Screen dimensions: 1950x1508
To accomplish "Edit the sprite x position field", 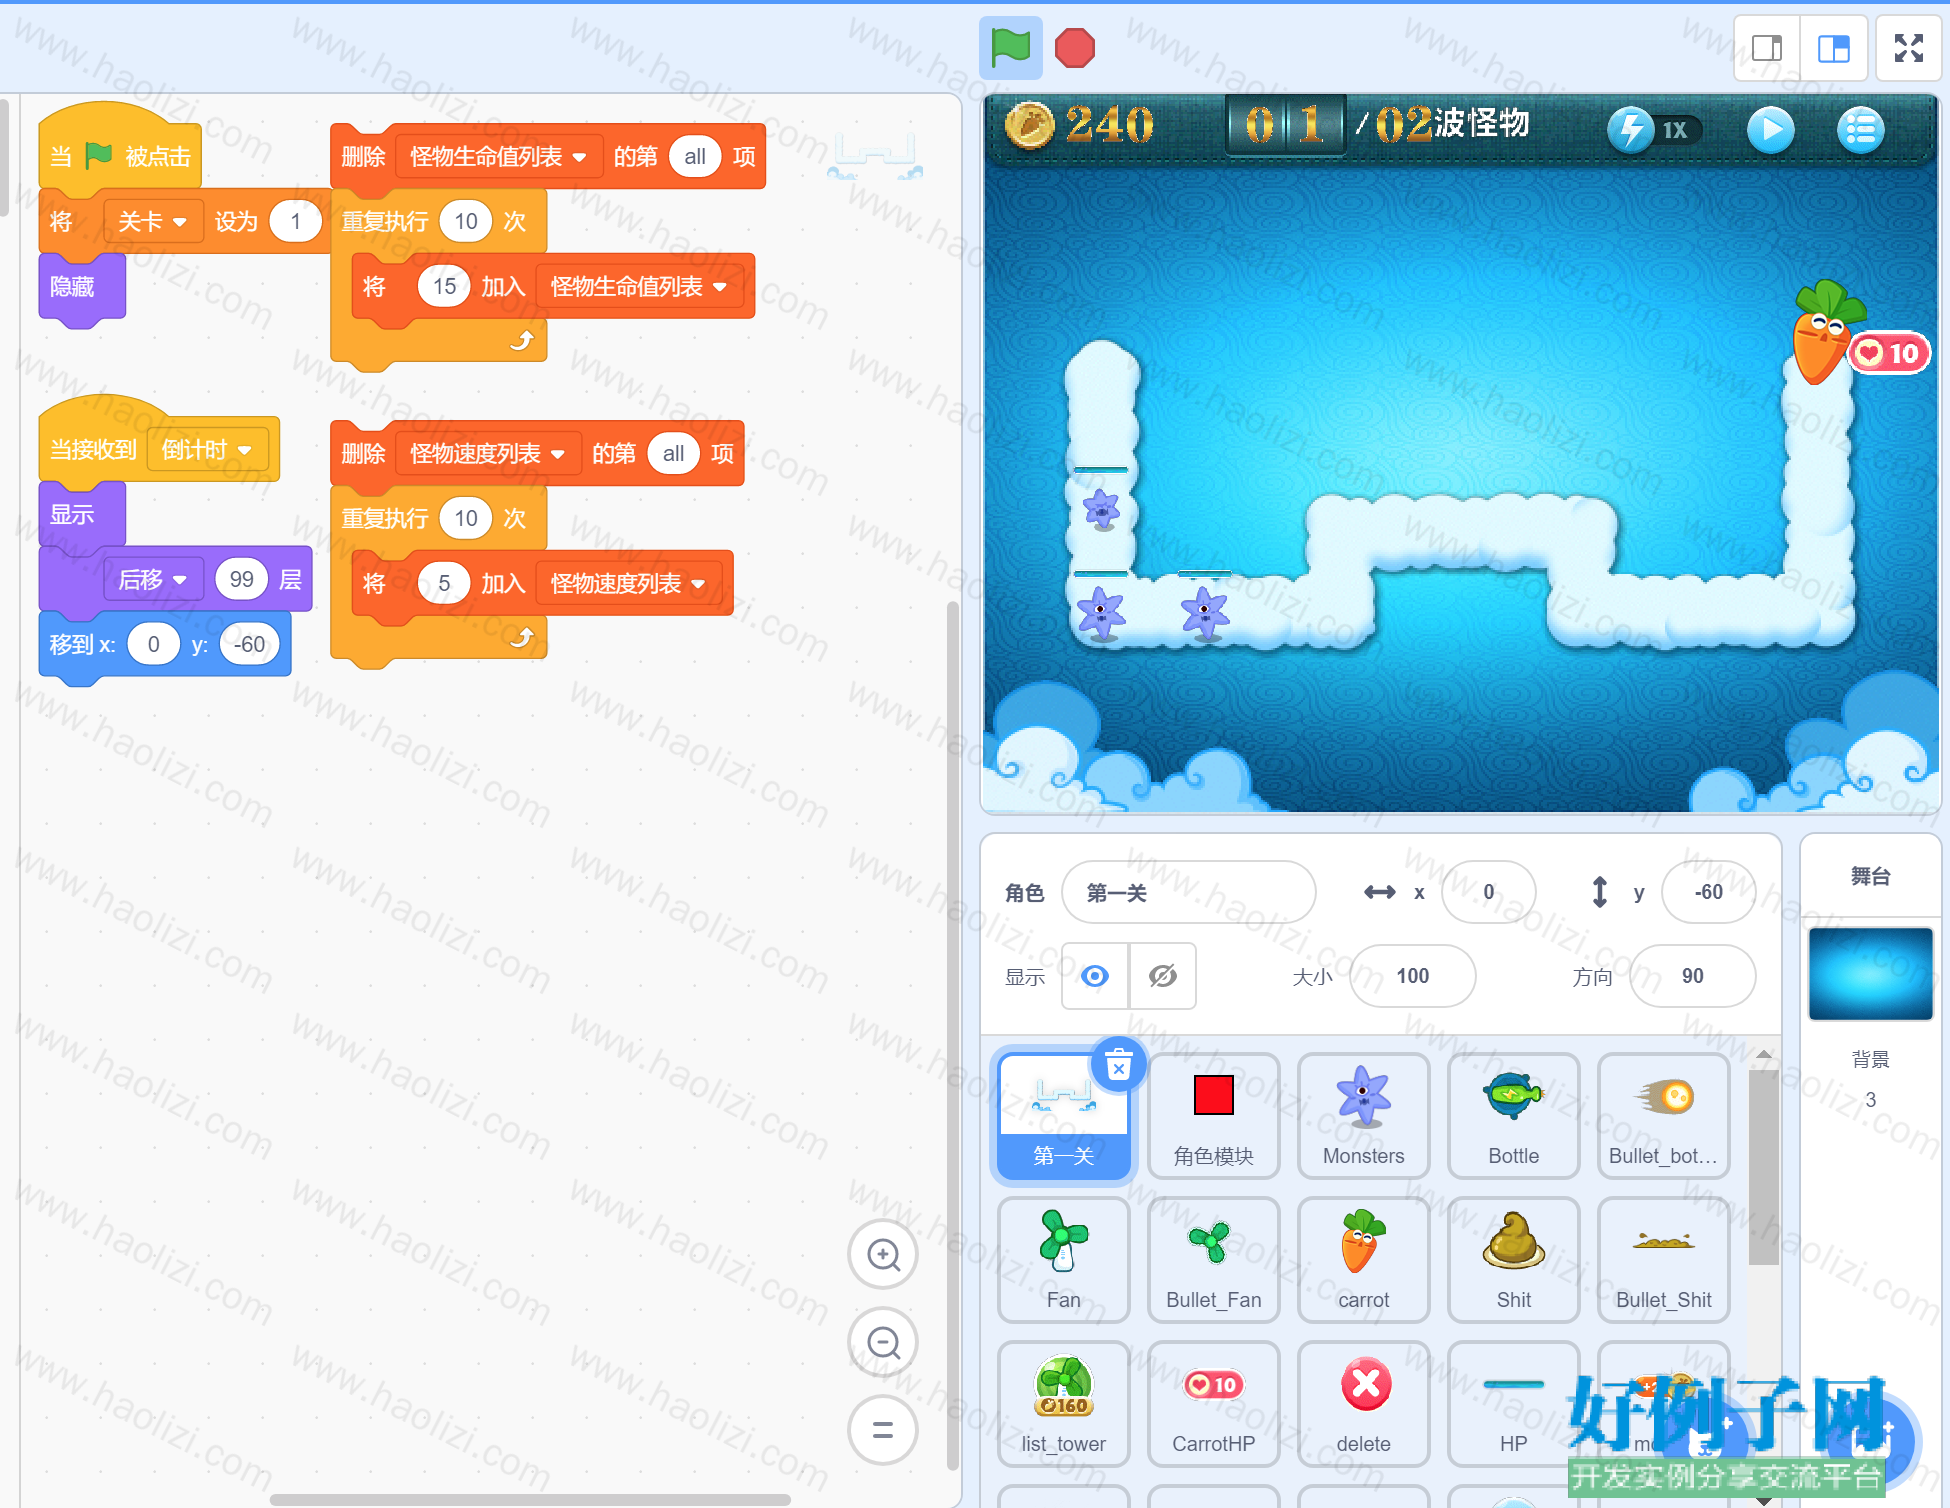I will (1488, 892).
